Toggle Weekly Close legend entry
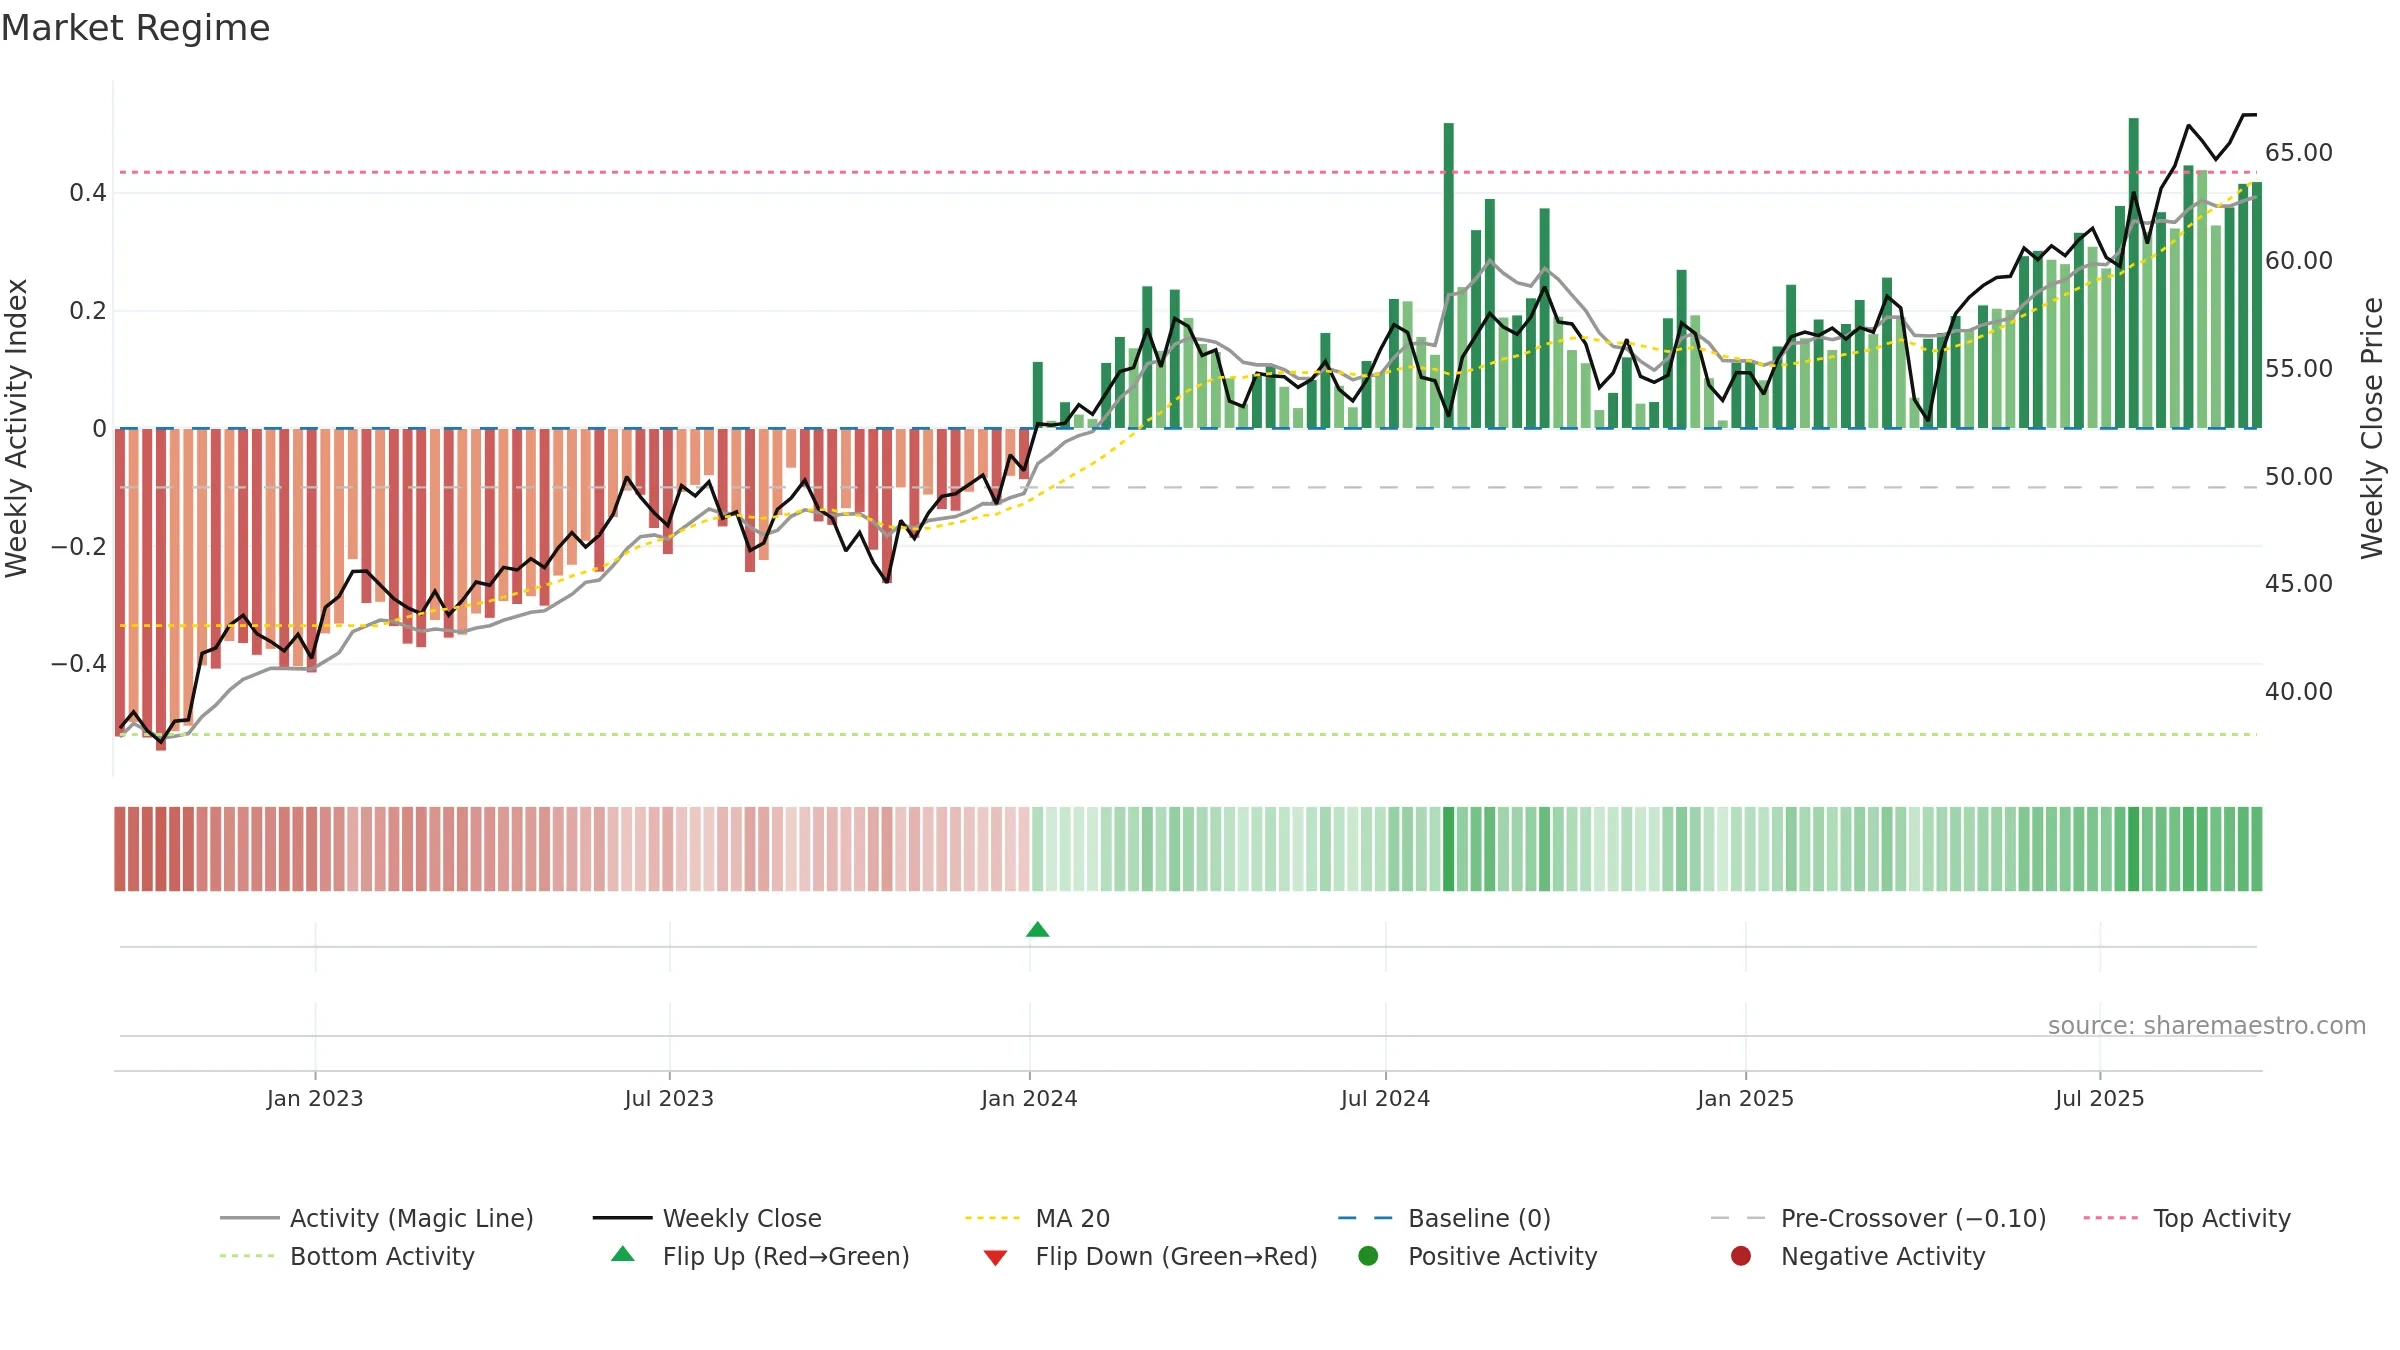The height and width of the screenshot is (1350, 2400). coord(707,1218)
